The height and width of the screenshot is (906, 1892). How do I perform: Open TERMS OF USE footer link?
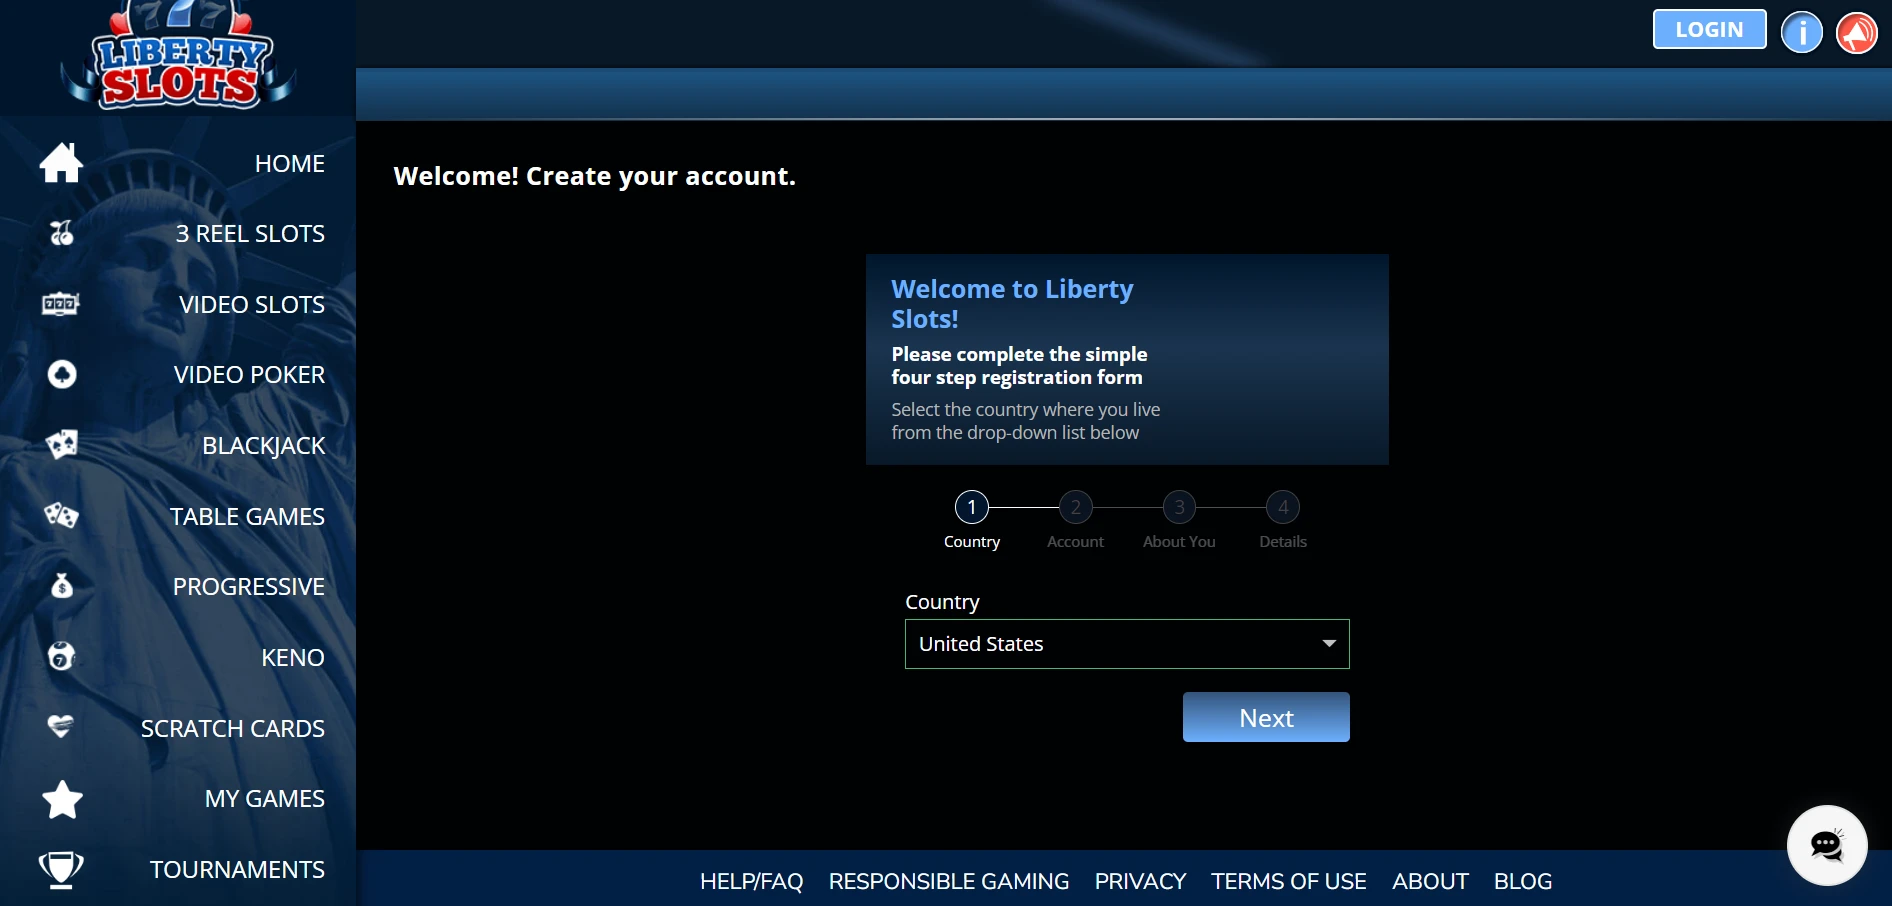[1289, 881]
